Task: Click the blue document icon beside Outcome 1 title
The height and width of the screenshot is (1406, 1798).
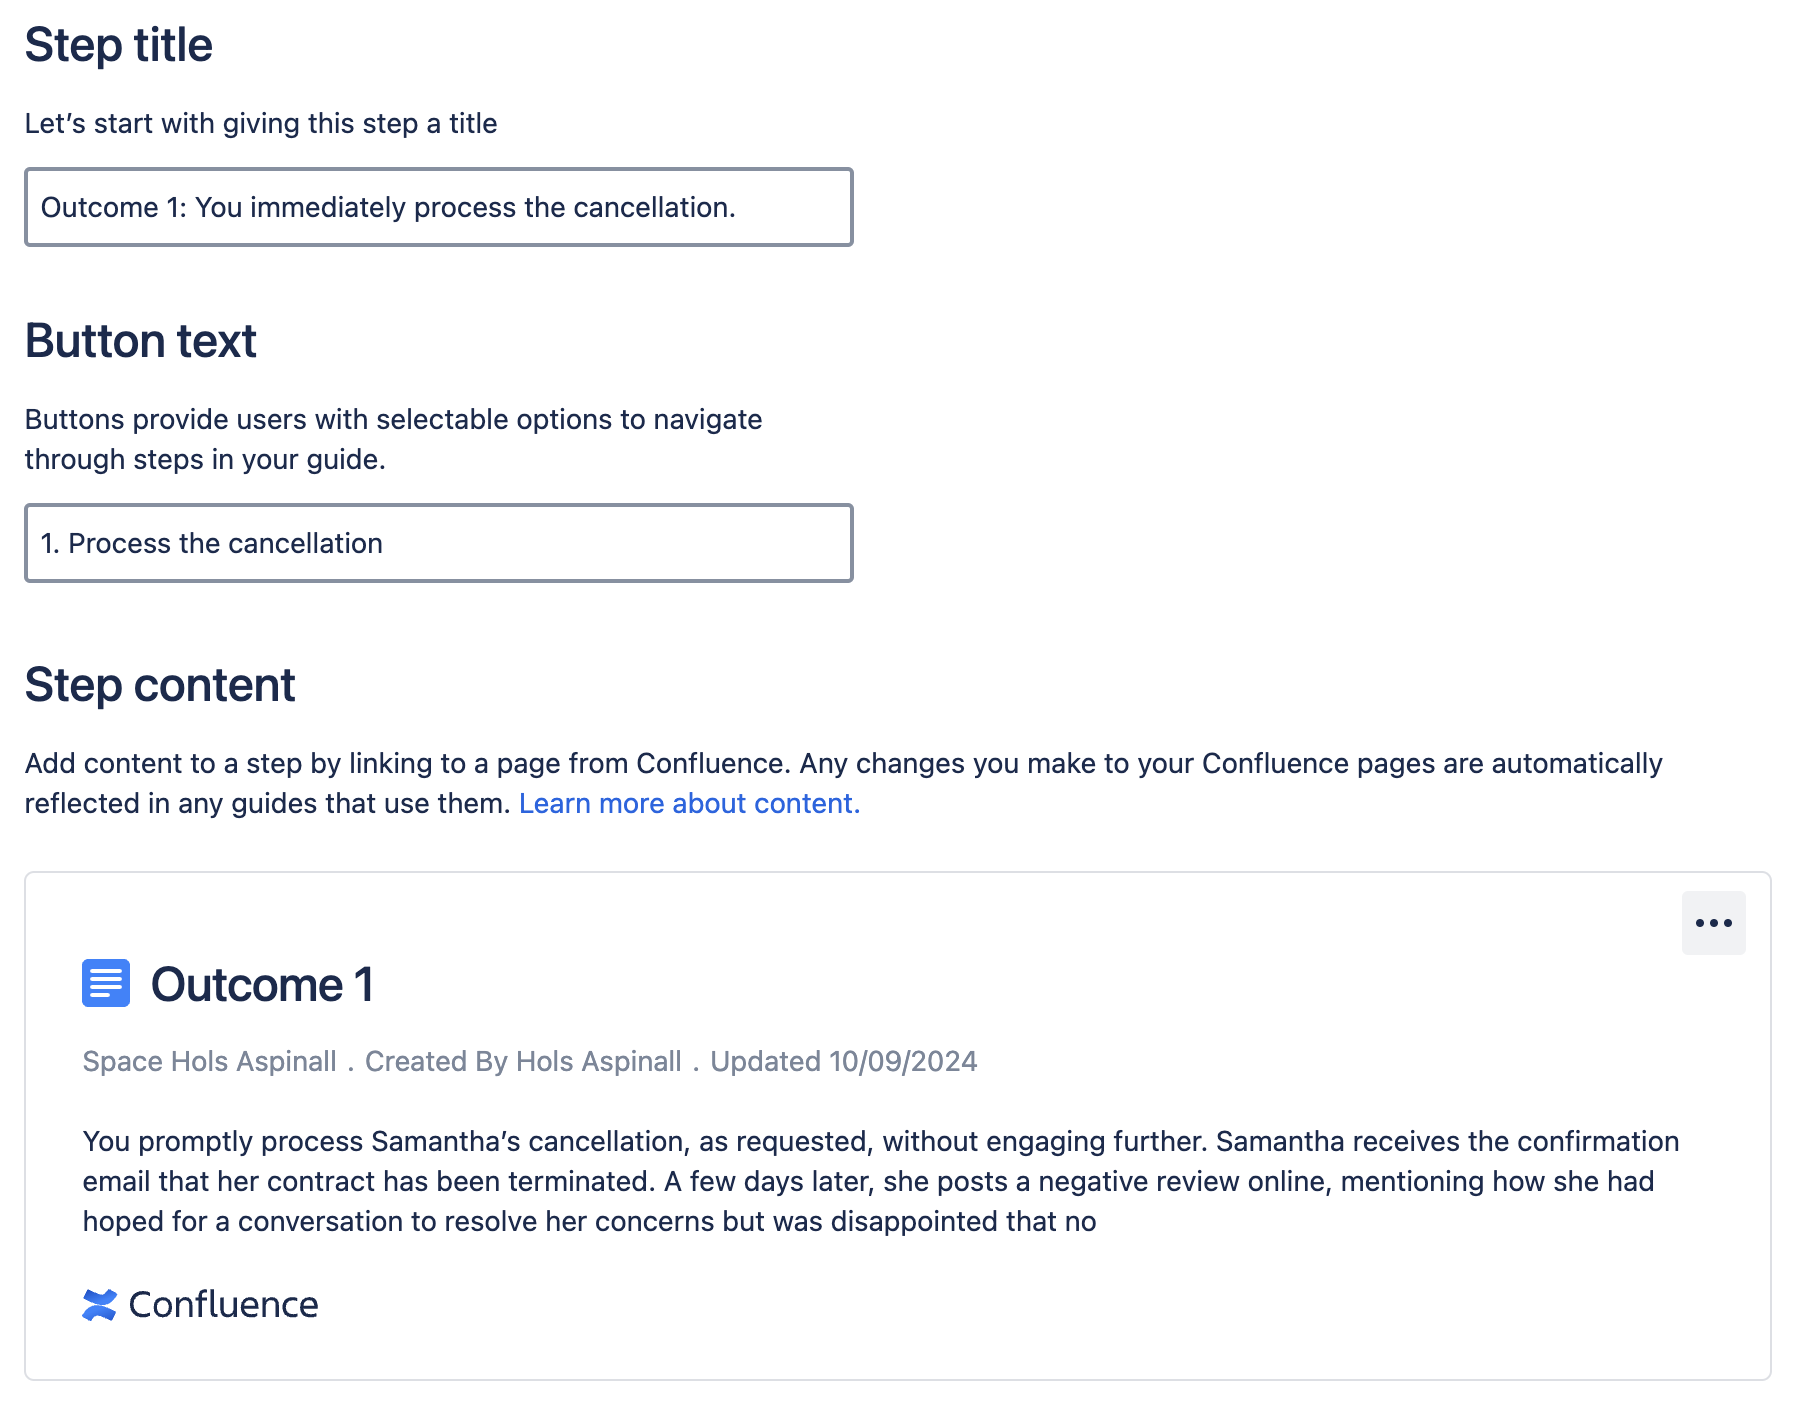Action: (105, 984)
